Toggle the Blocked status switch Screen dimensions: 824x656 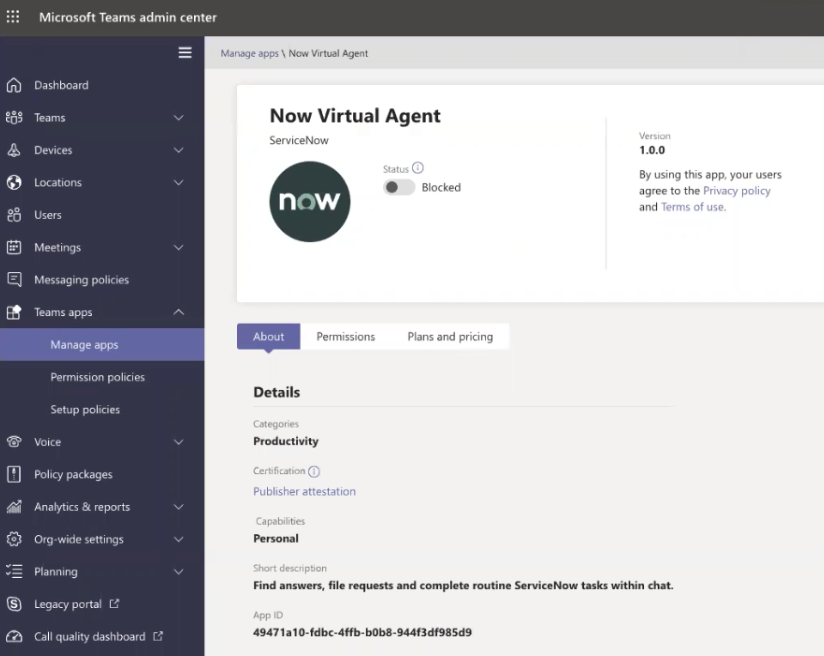[x=399, y=187]
